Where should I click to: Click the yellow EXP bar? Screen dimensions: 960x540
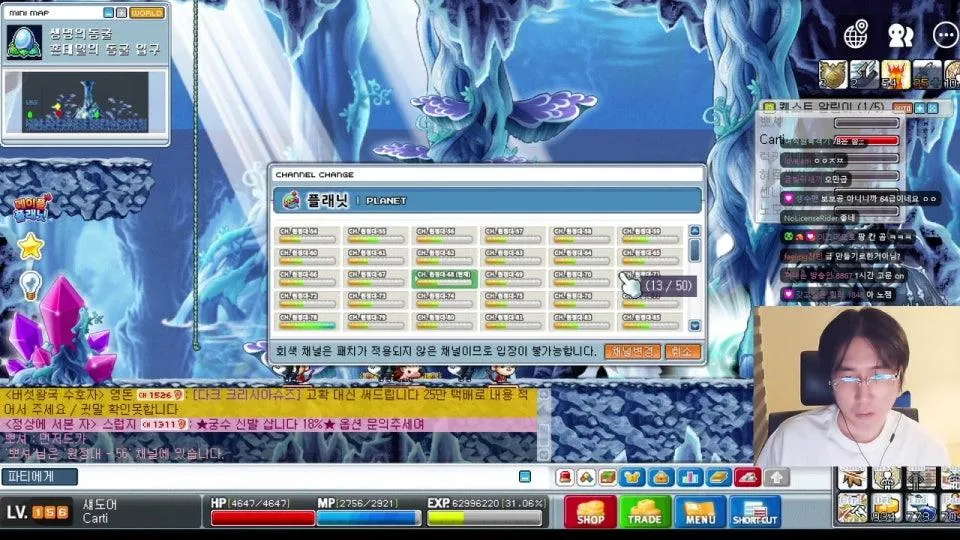(x=484, y=518)
